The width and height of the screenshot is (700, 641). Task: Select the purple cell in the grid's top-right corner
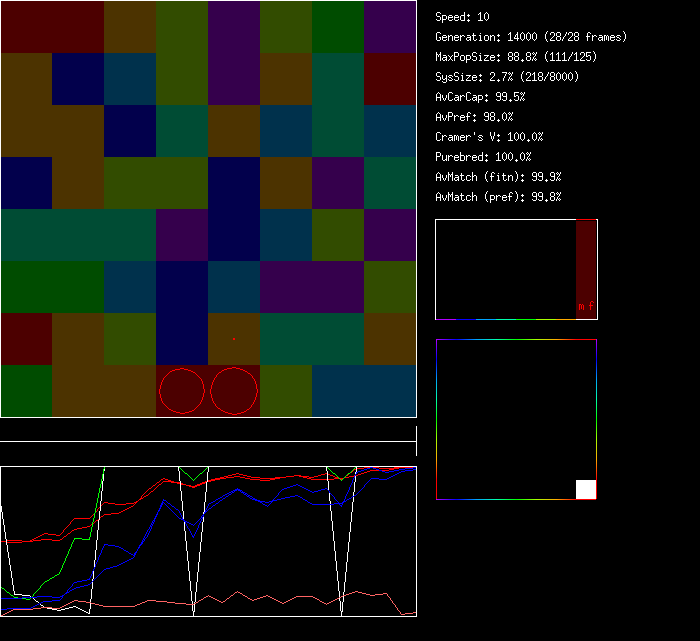coord(390,27)
